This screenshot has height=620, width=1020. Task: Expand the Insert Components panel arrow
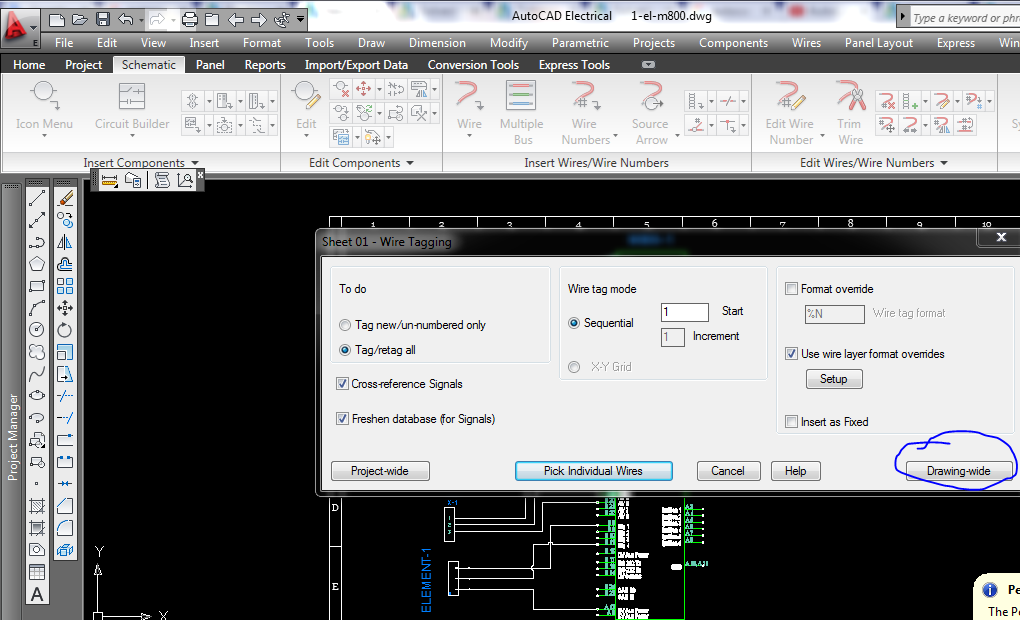(x=195, y=163)
